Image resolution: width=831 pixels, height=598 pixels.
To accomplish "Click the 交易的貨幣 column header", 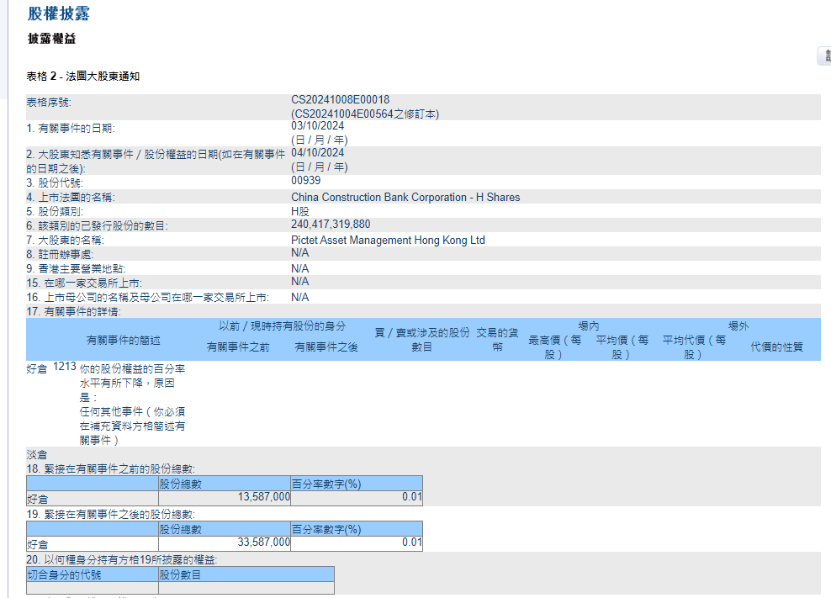I will click(x=497, y=340).
